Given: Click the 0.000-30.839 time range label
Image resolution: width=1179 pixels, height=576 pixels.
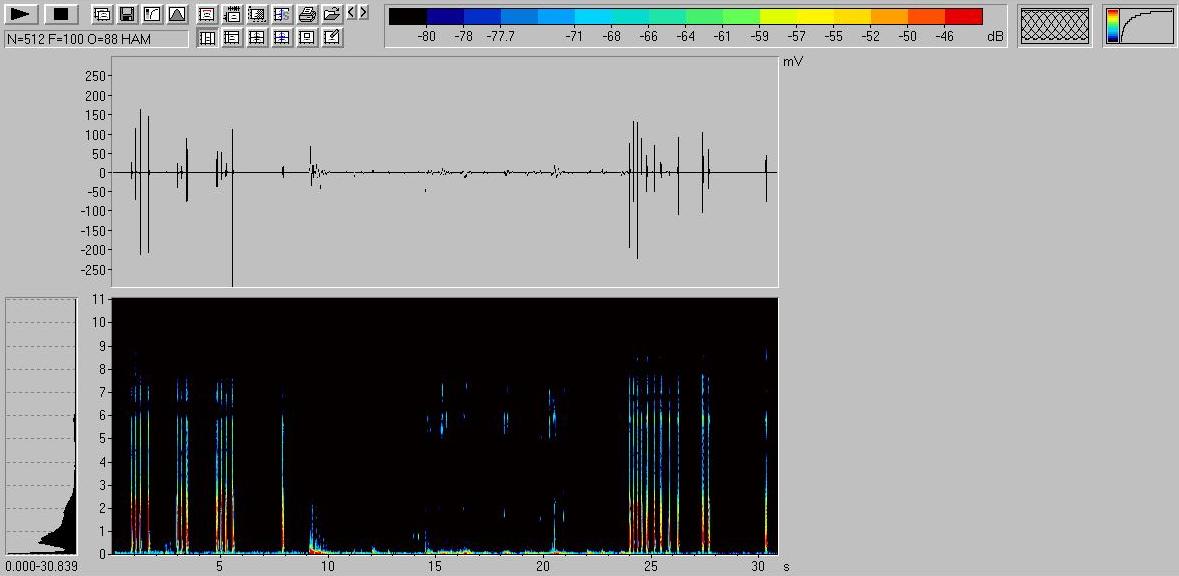Looking at the screenshot, I should click(x=41, y=566).
